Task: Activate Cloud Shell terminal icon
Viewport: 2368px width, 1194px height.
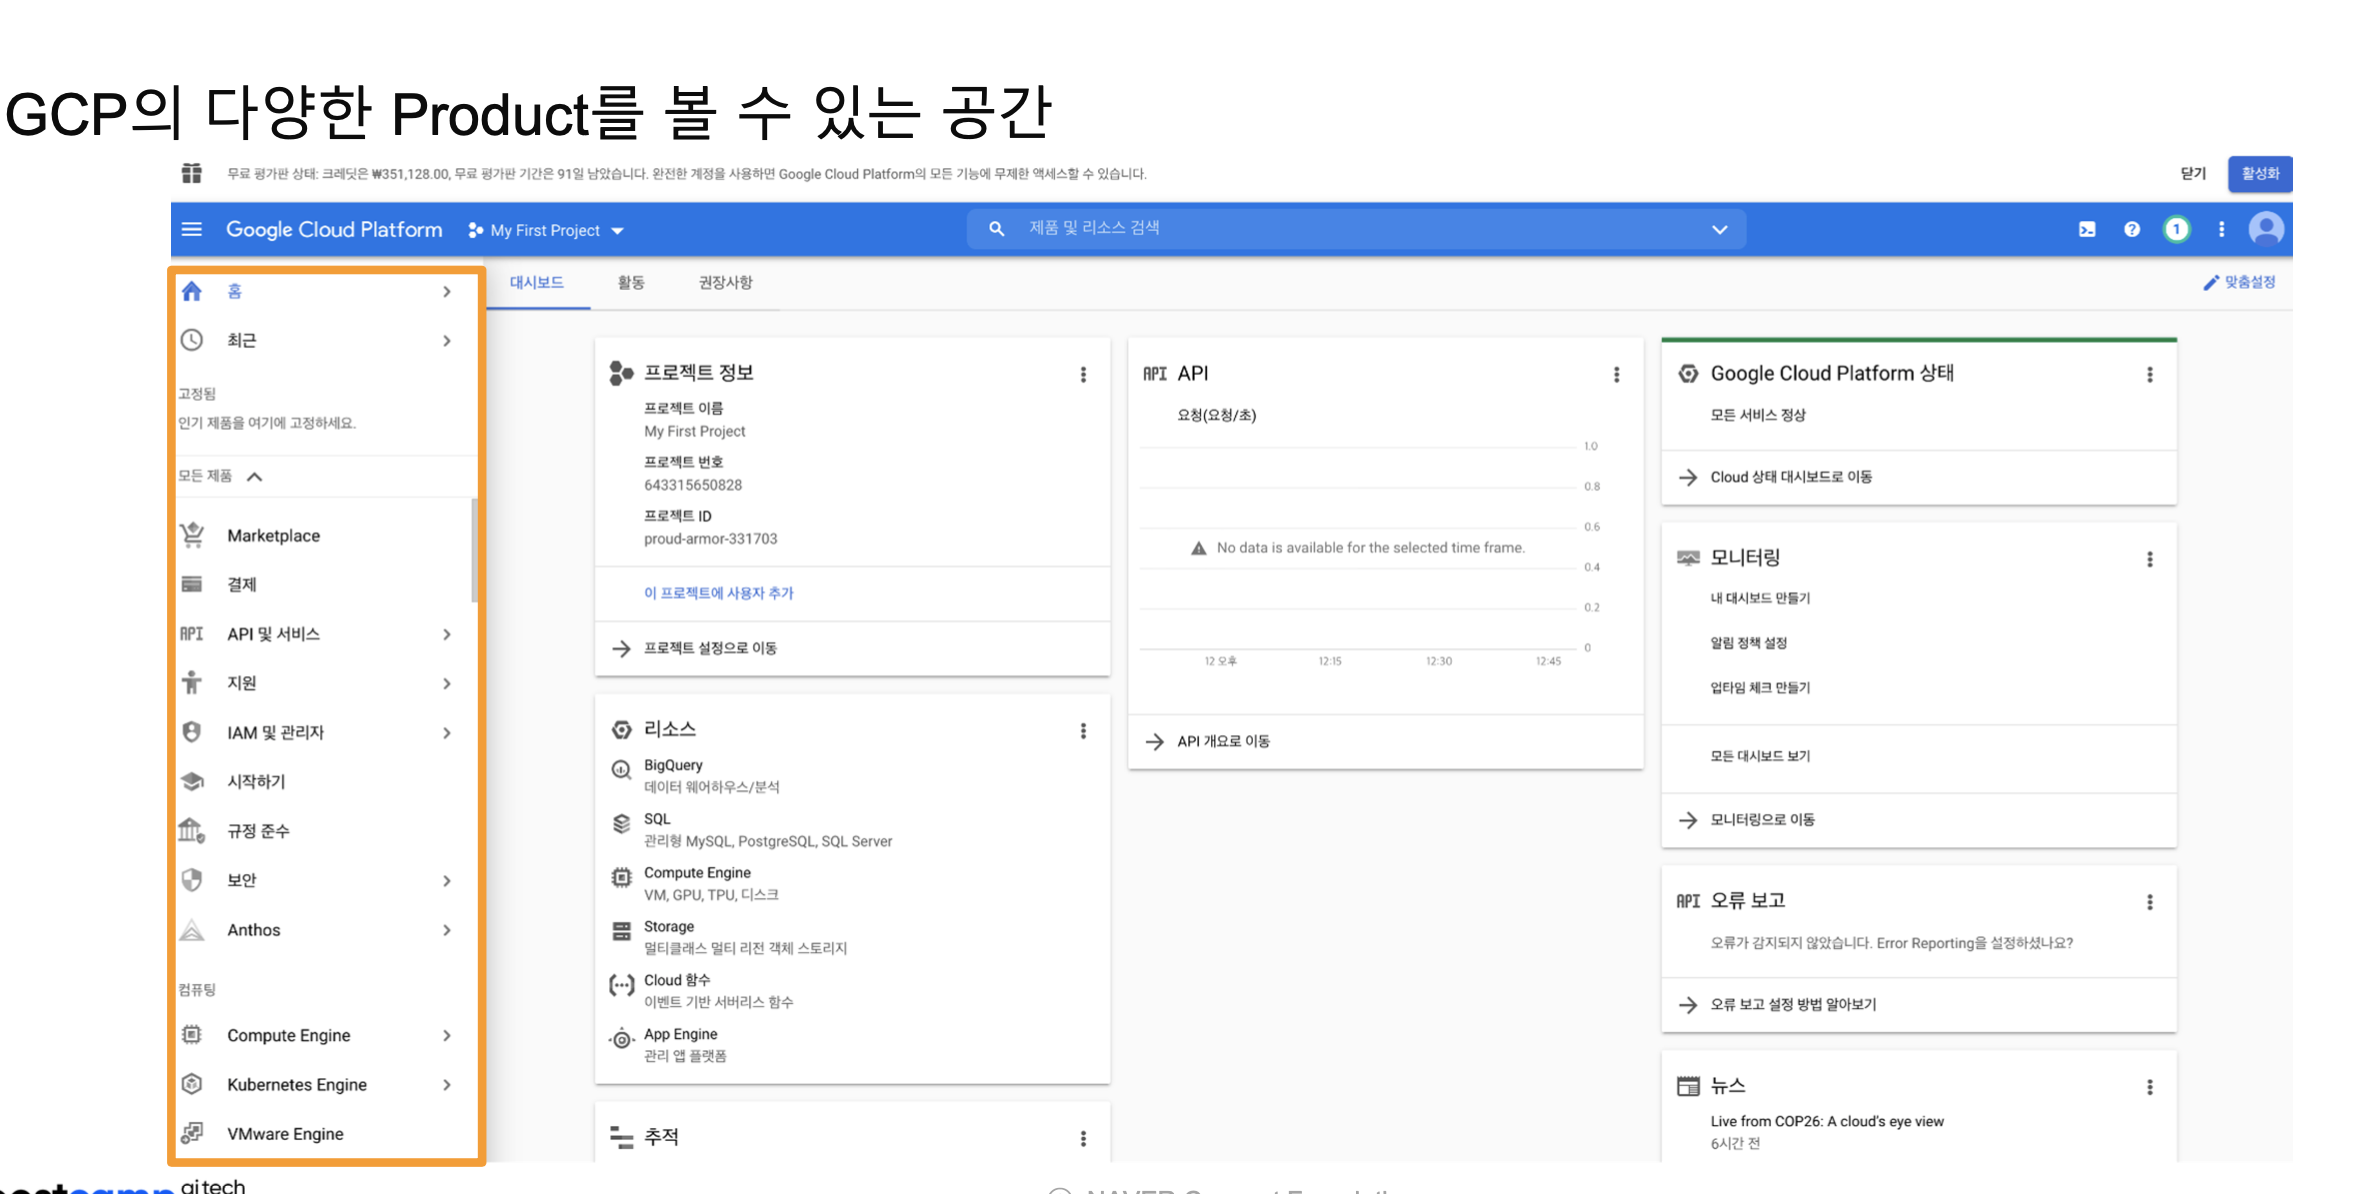Action: tap(2087, 230)
